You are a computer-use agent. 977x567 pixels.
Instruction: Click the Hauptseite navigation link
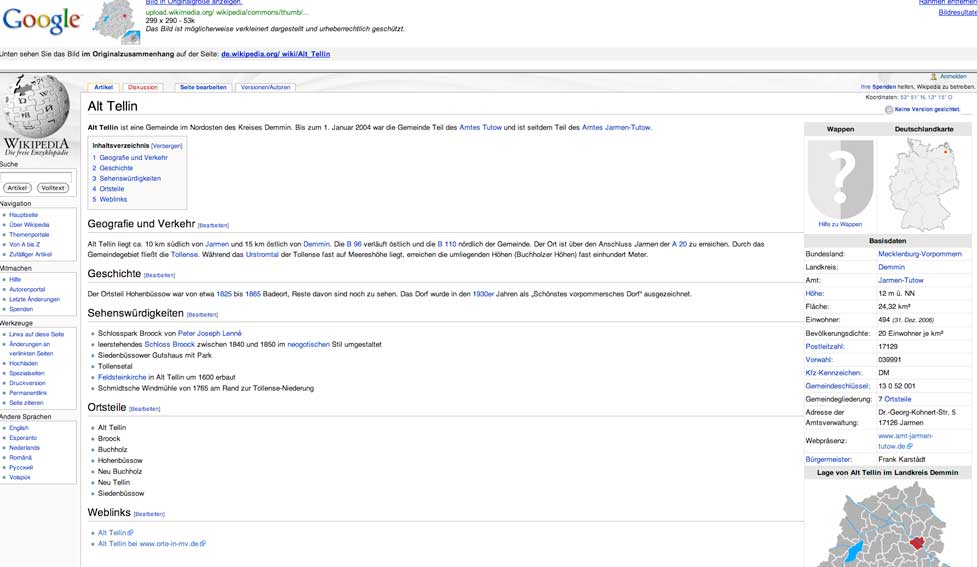[25, 214]
